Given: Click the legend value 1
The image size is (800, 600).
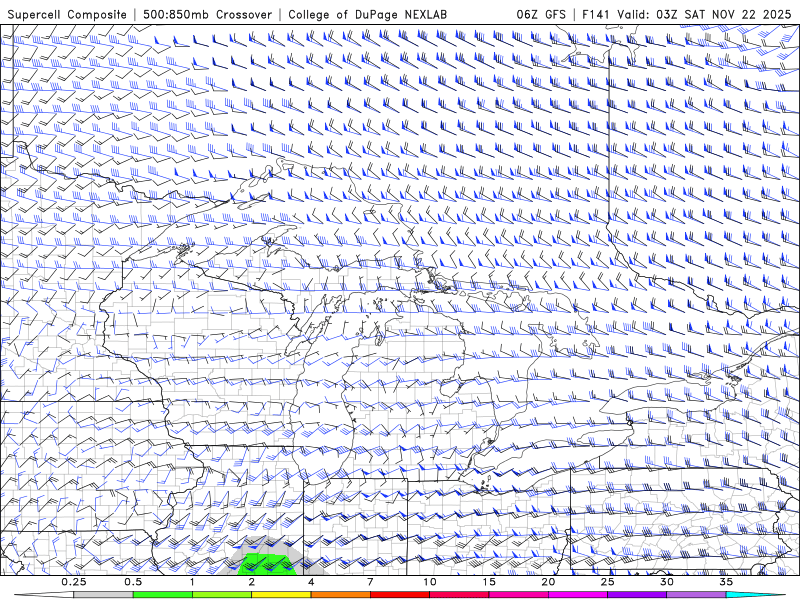Looking at the screenshot, I should (192, 582).
